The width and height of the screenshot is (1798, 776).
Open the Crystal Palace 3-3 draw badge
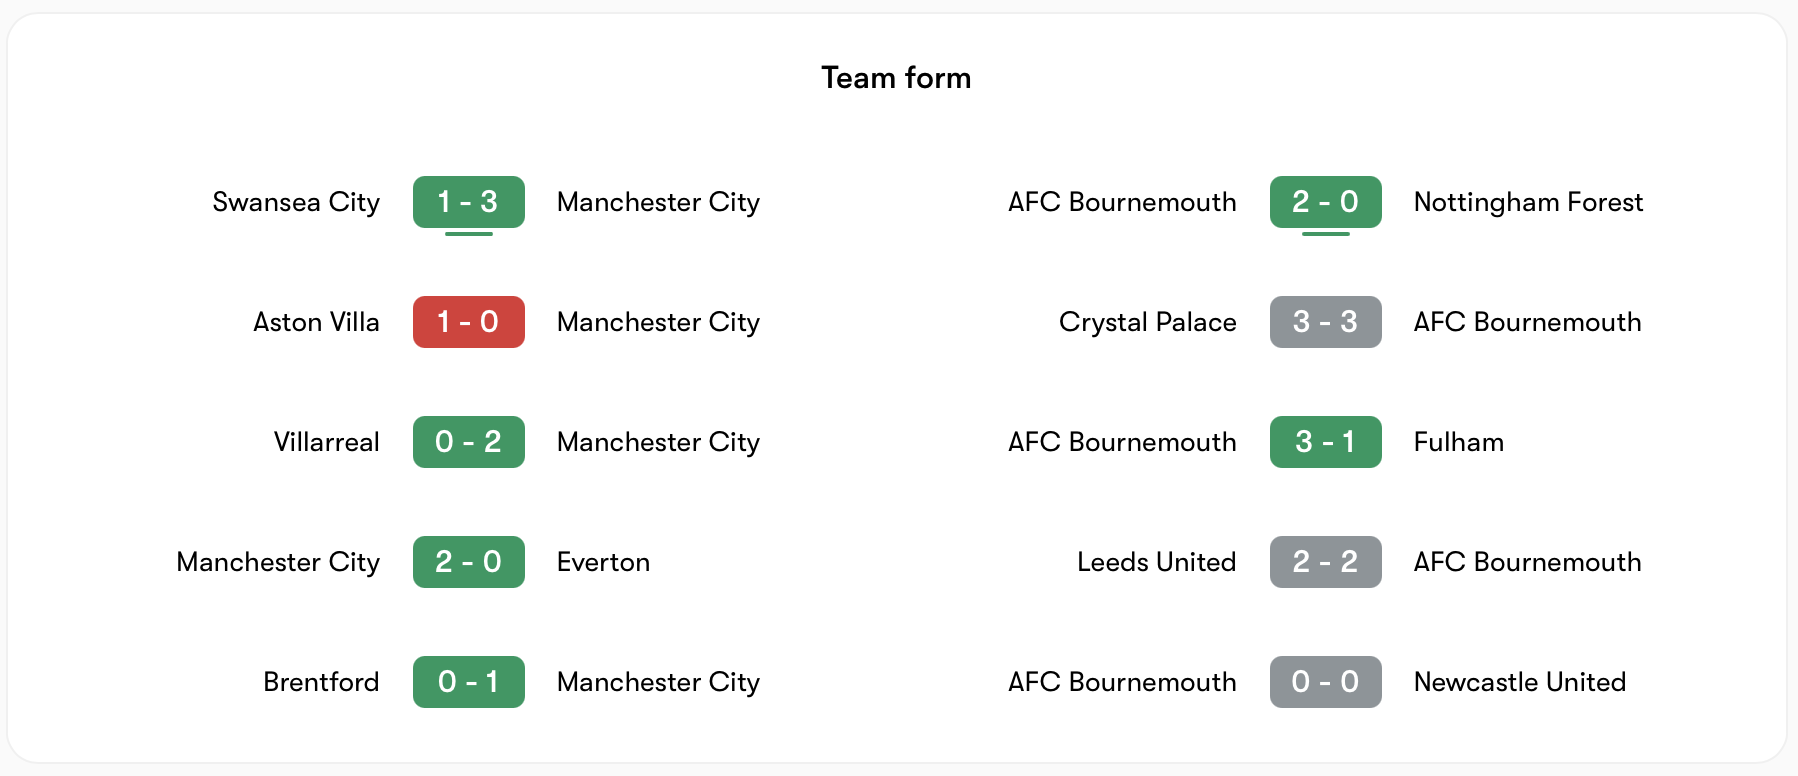click(1325, 321)
